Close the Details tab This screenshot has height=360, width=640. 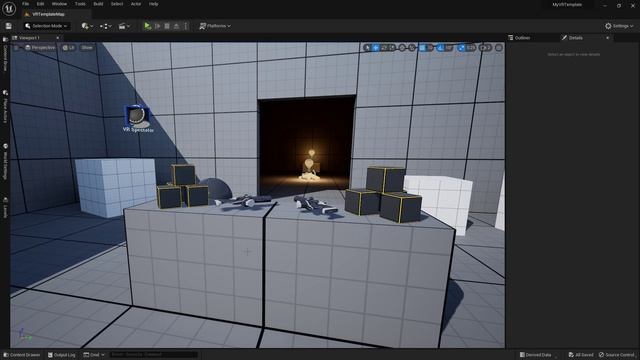607,38
